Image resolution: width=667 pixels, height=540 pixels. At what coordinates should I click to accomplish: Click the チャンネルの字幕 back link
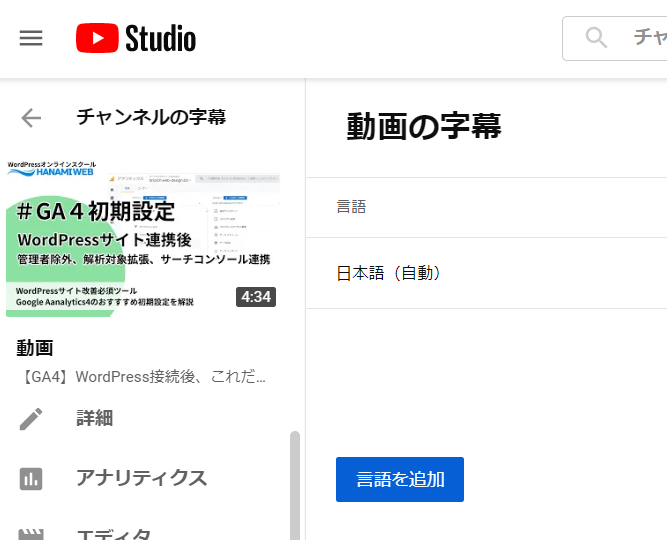pos(151,118)
